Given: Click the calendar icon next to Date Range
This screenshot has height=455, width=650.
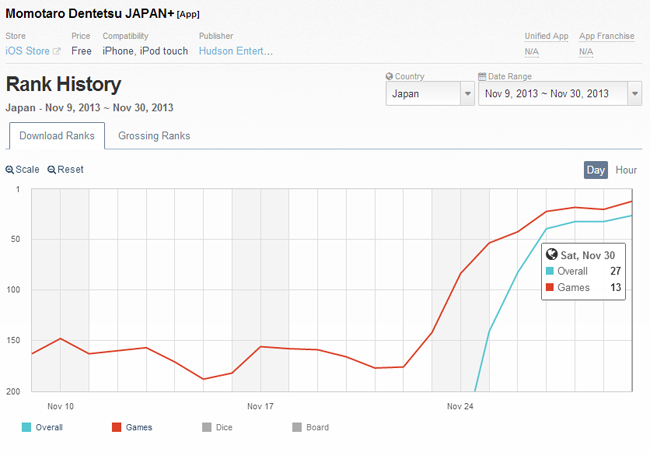Looking at the screenshot, I should tap(482, 76).
